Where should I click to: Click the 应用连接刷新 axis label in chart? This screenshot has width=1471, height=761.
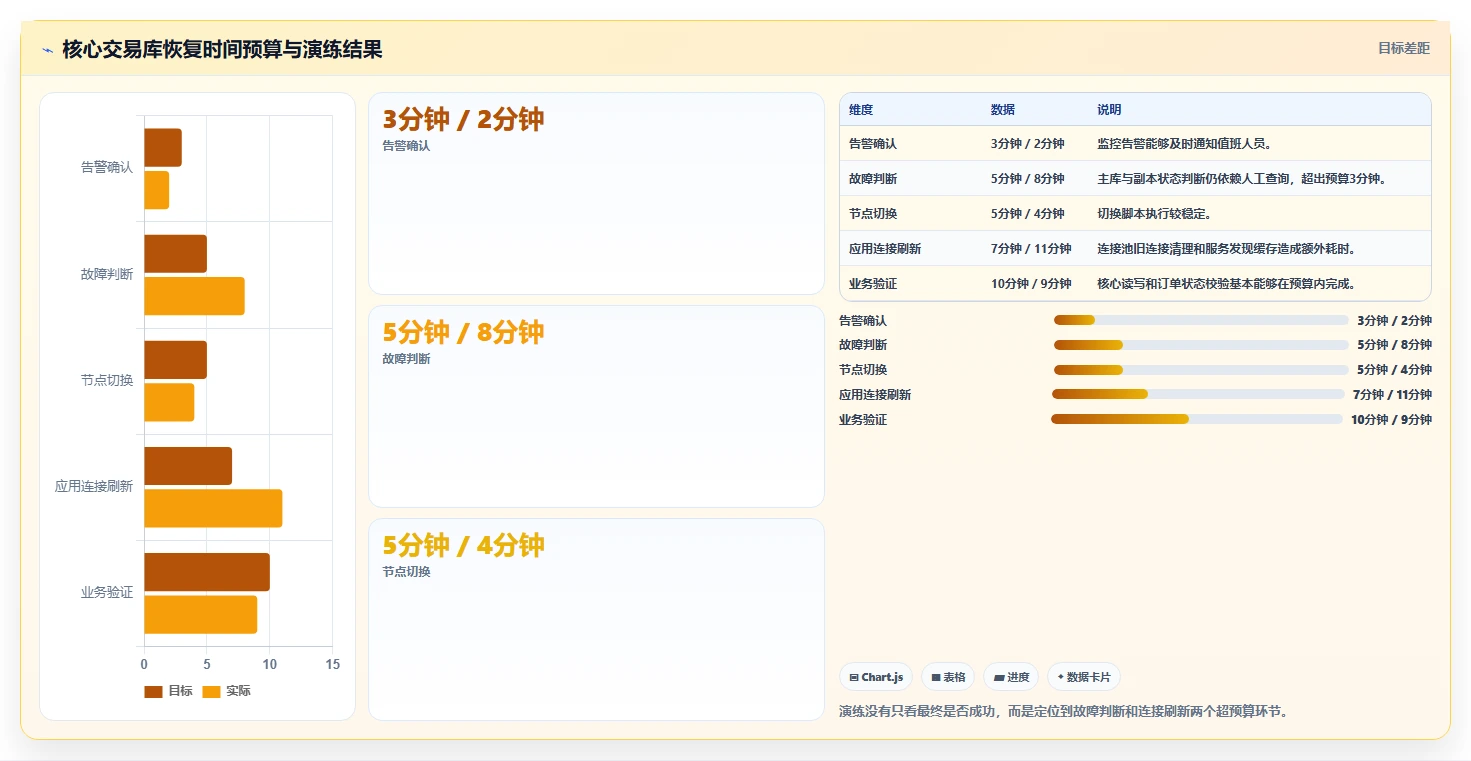[94, 487]
